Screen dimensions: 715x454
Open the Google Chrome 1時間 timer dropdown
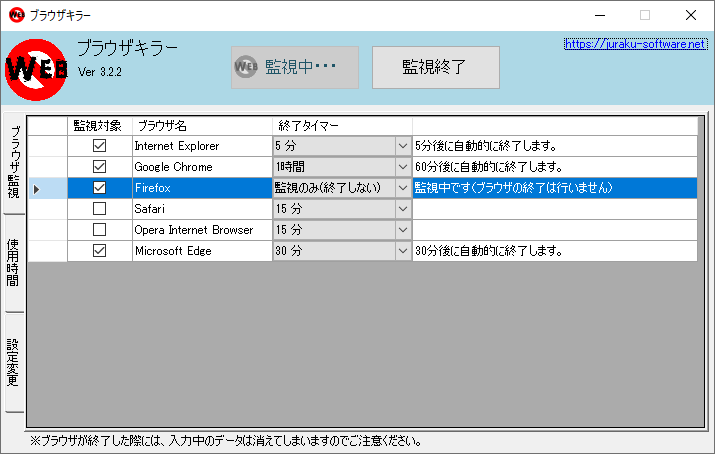pyautogui.click(x=403, y=167)
